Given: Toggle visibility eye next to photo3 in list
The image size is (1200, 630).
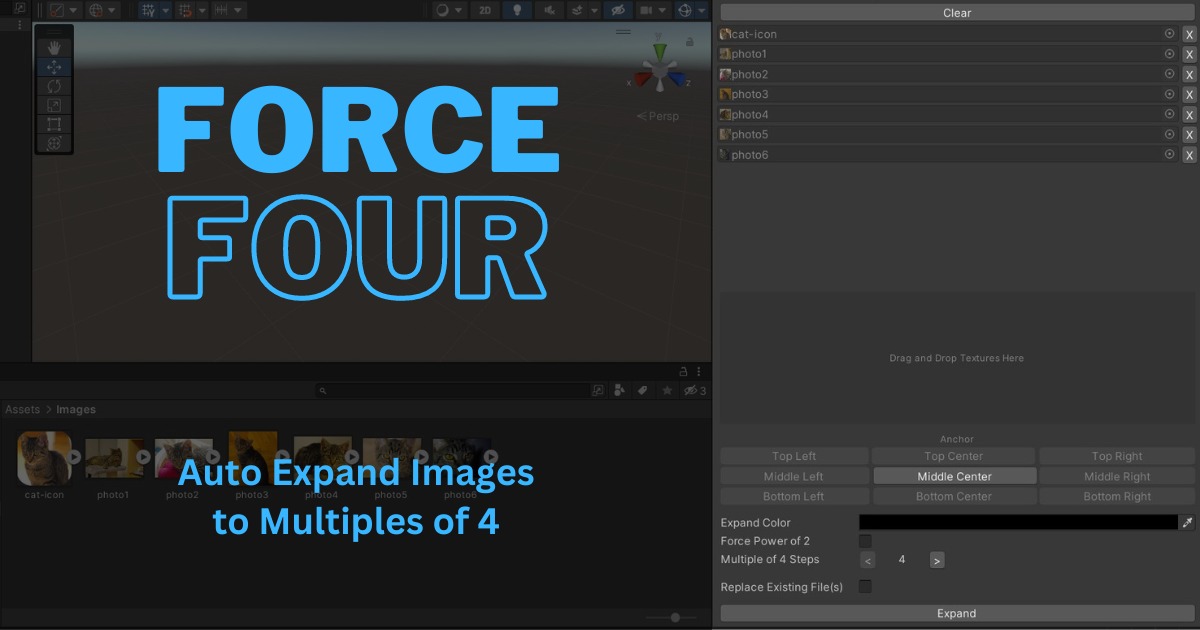Looking at the screenshot, I should 1169,93.
